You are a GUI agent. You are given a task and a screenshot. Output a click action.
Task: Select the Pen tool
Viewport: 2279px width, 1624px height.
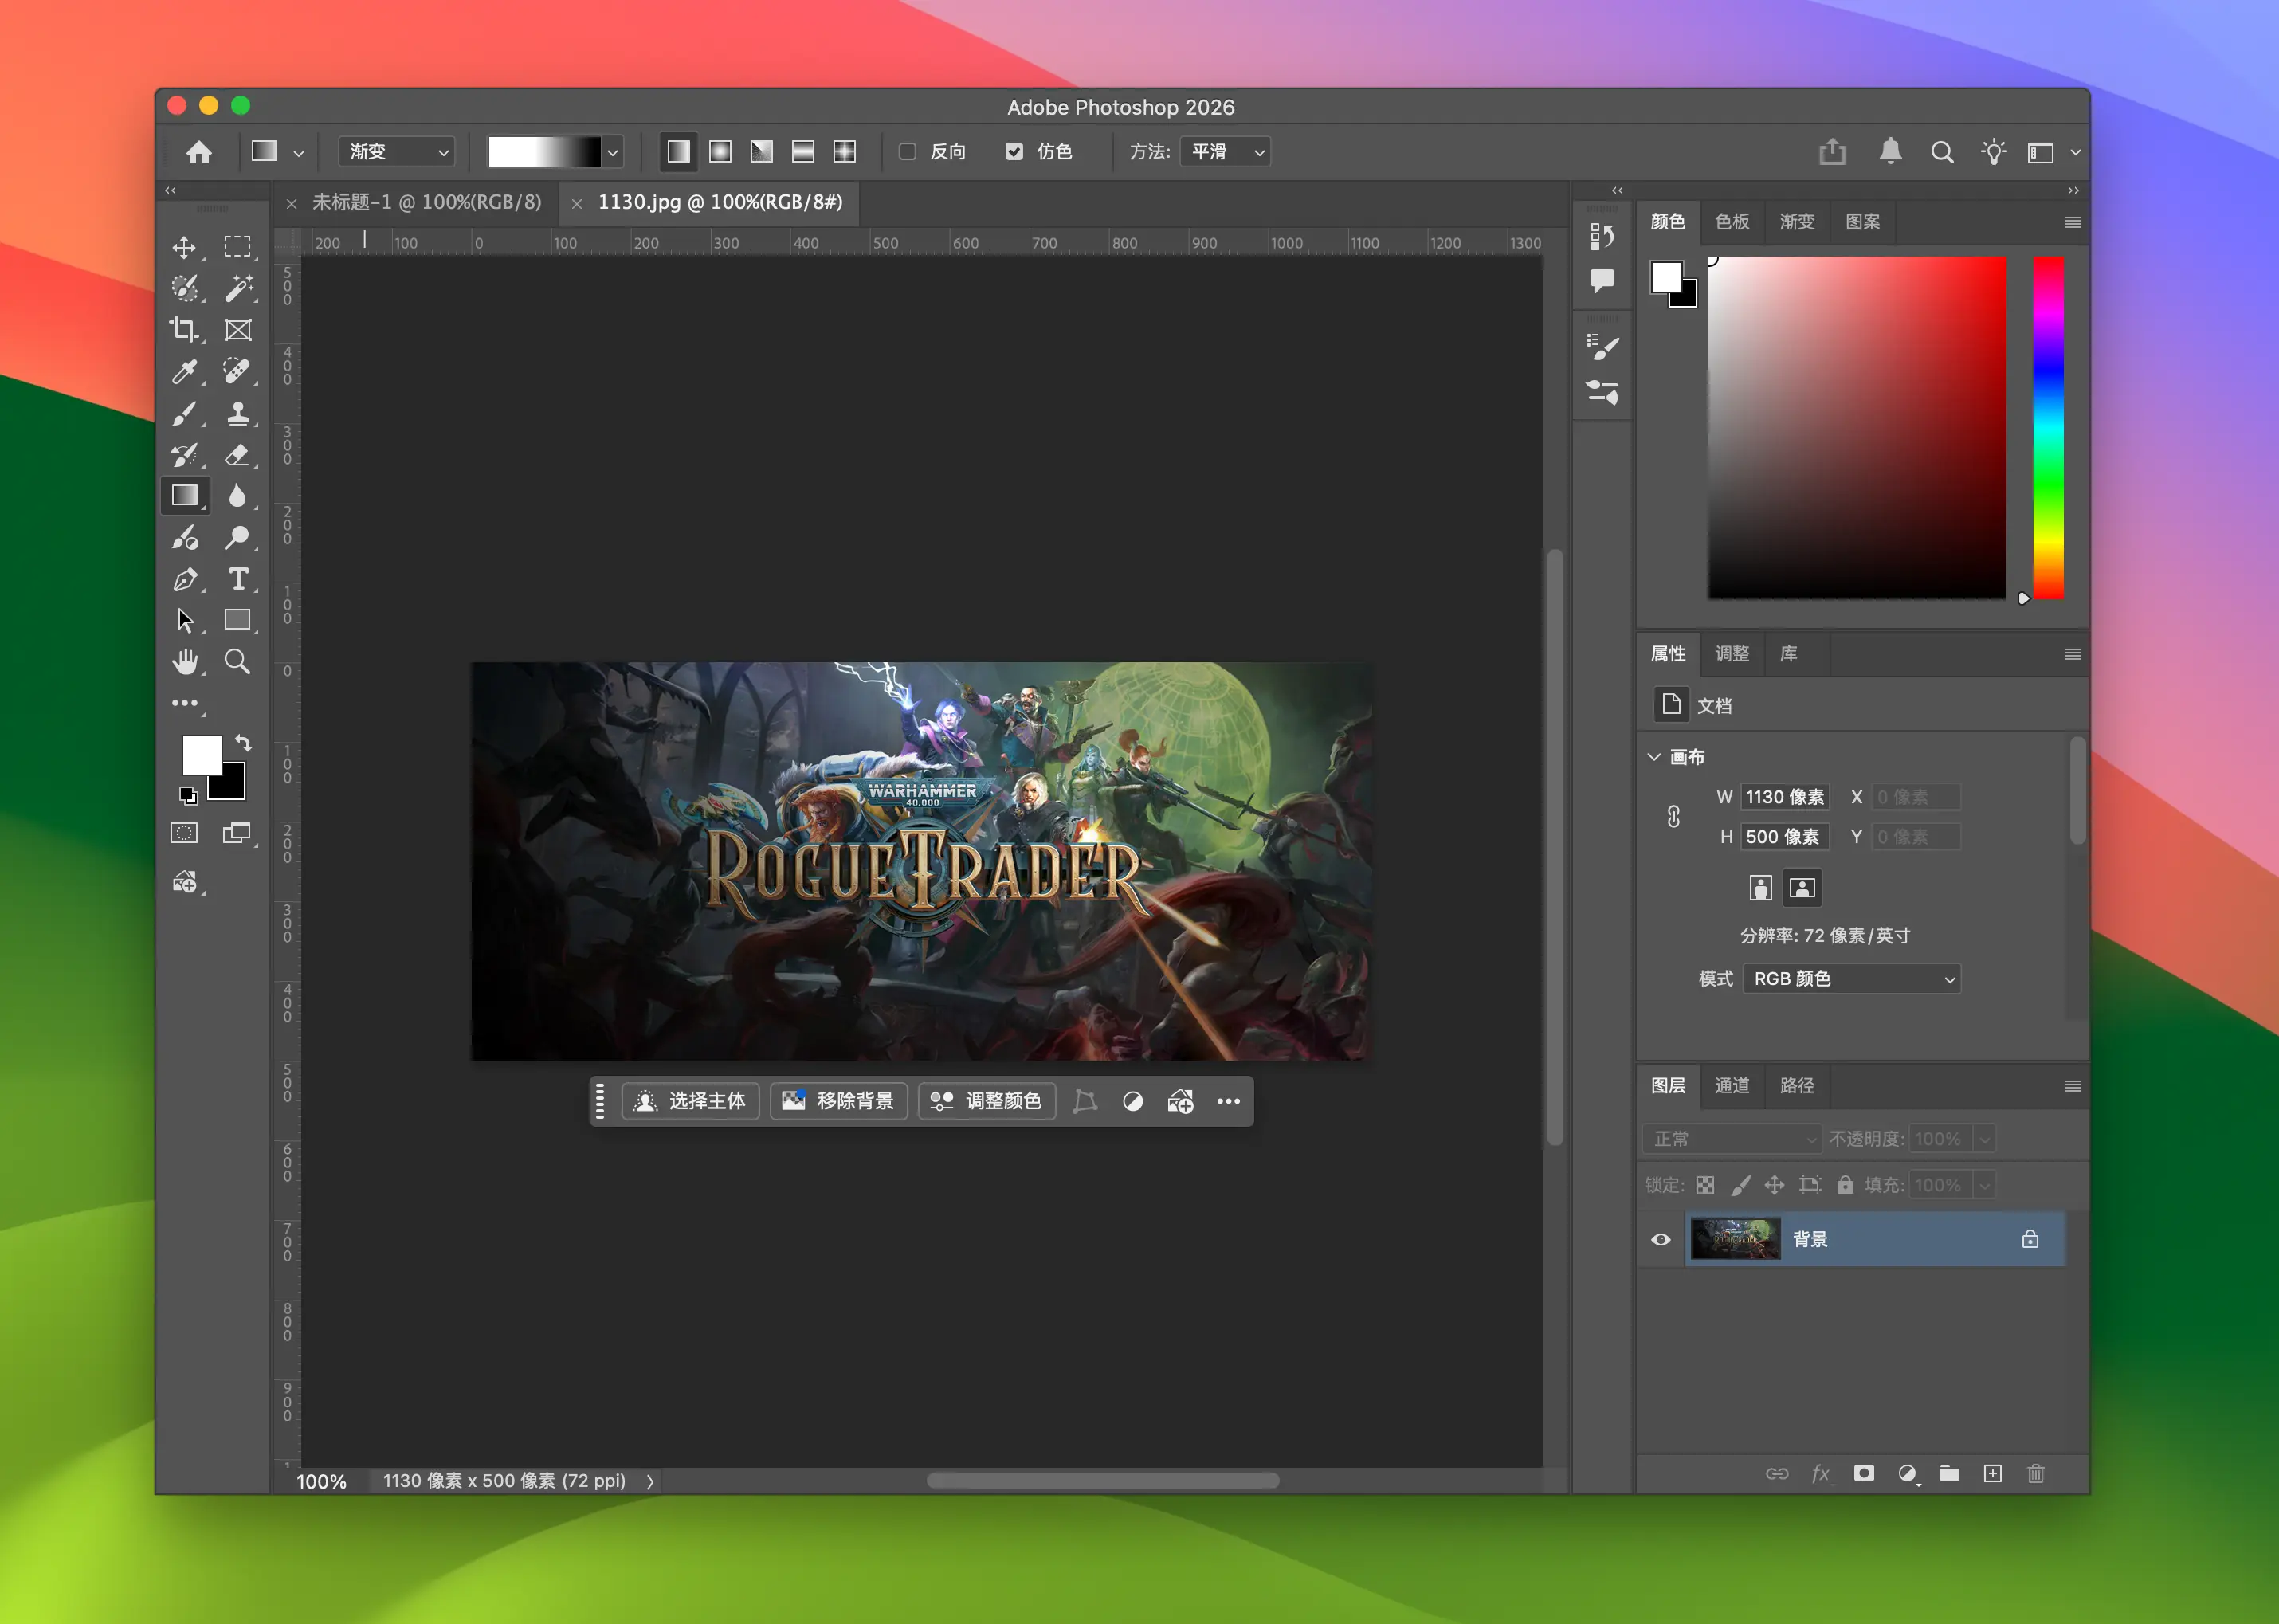click(184, 579)
